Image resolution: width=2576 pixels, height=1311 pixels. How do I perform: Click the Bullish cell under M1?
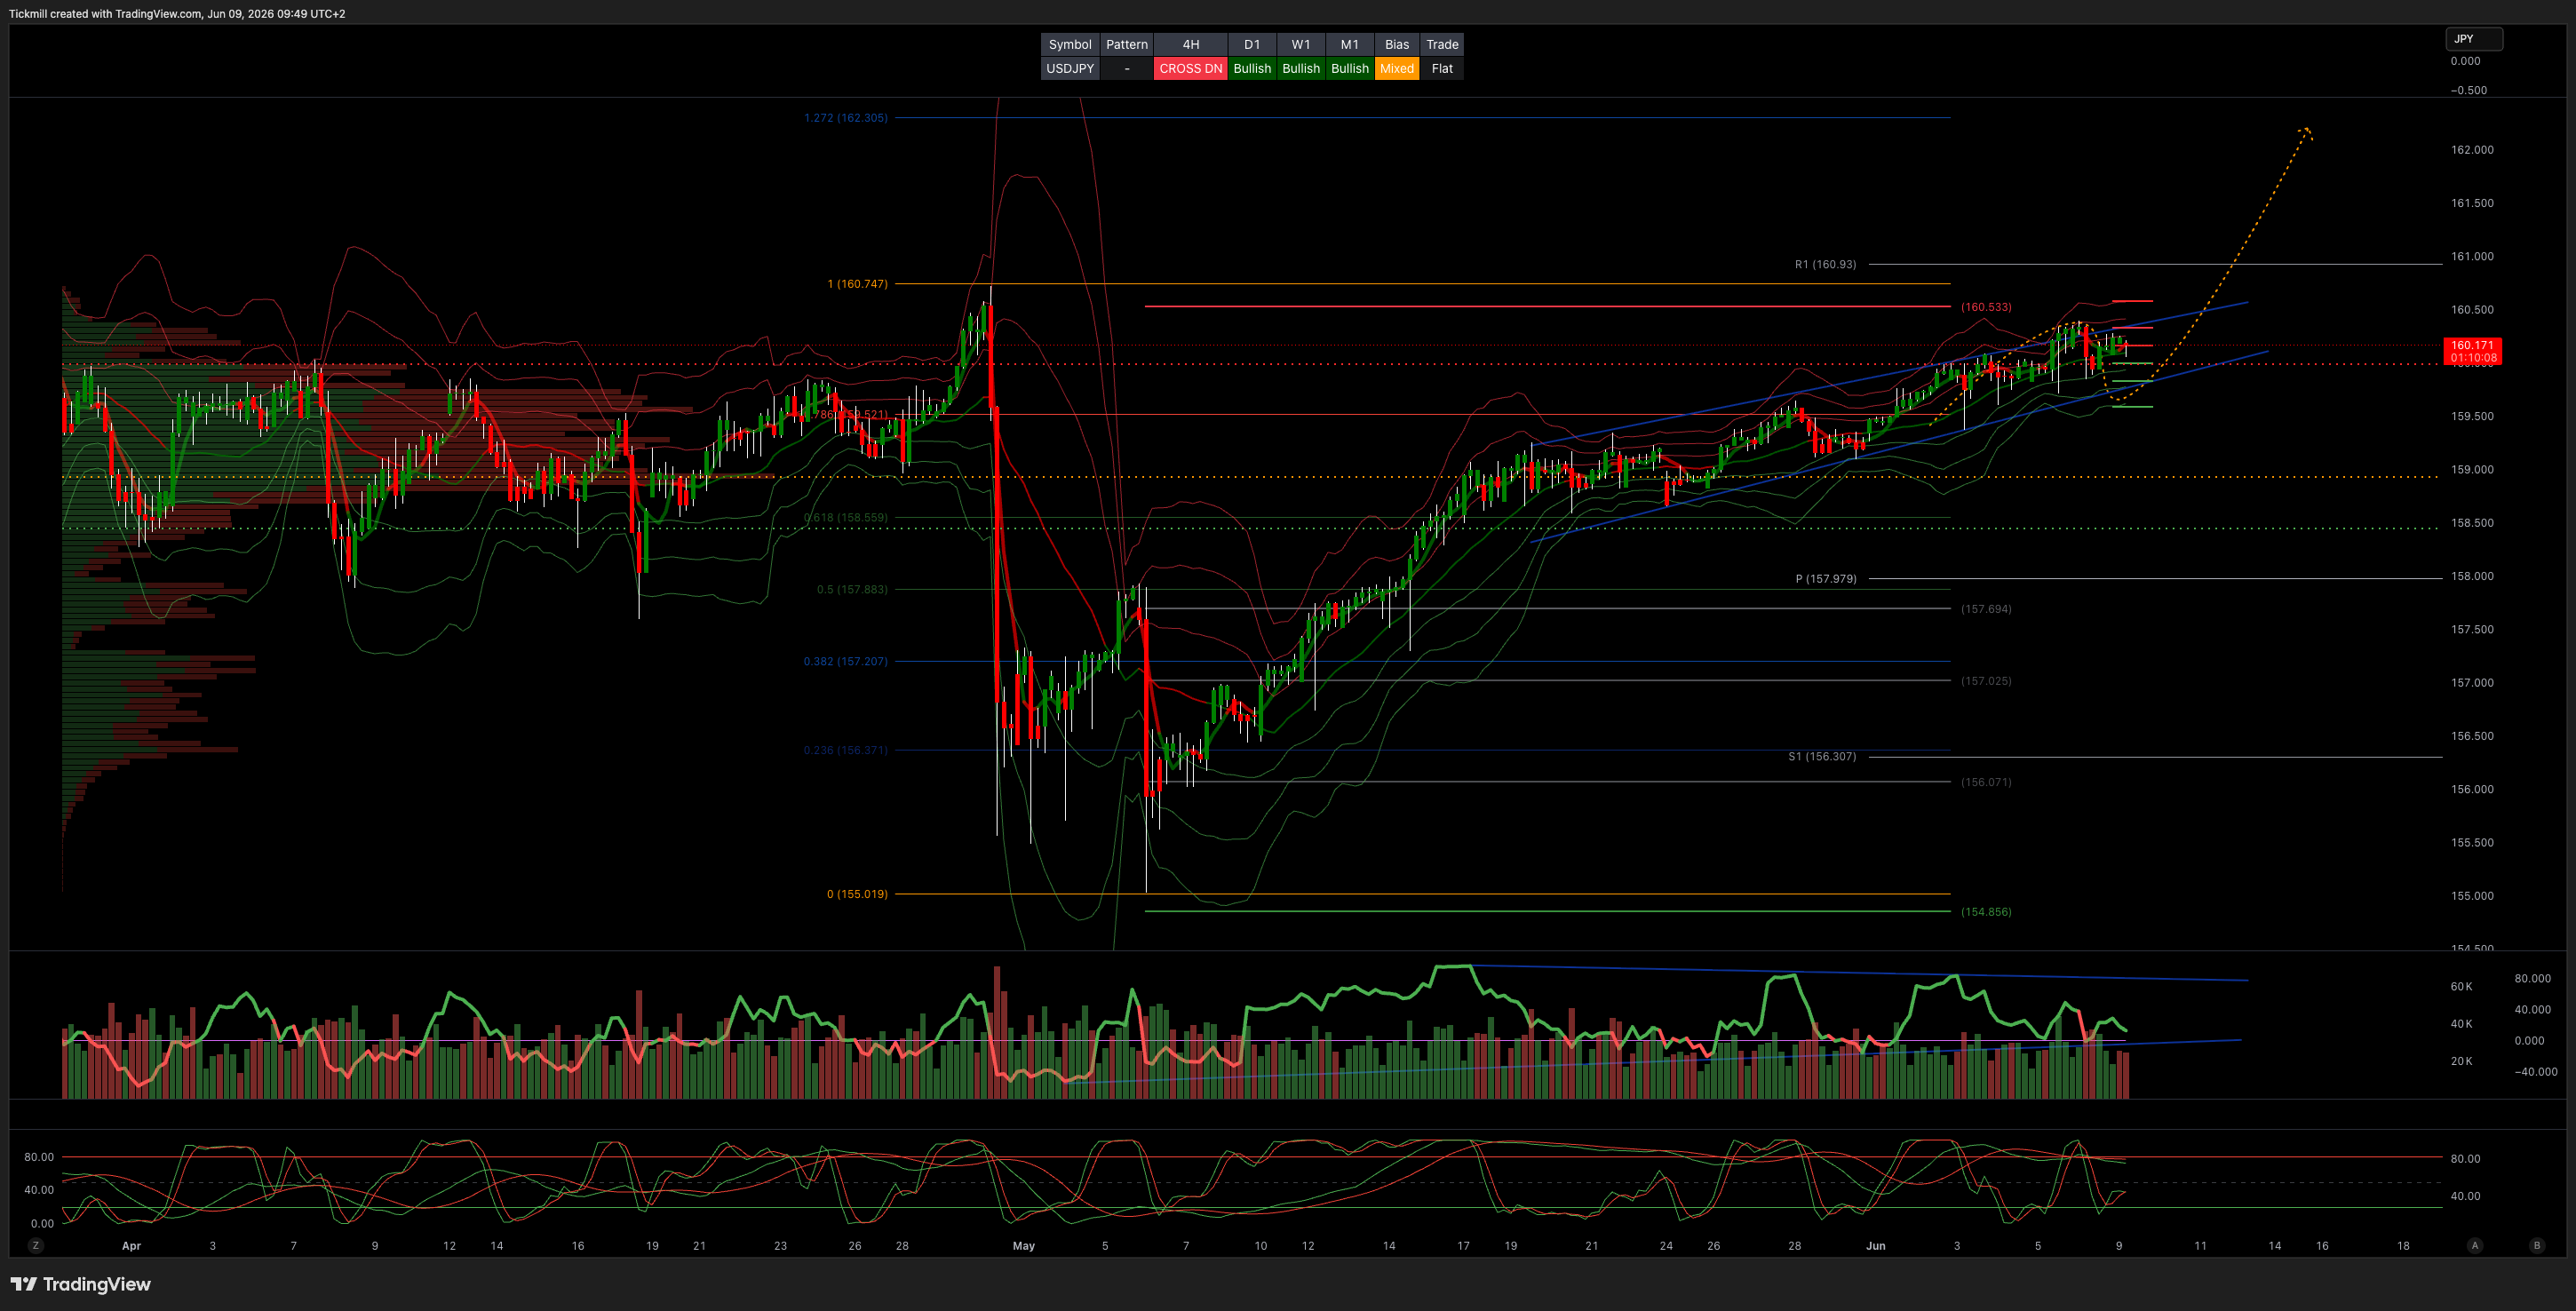(x=1350, y=68)
